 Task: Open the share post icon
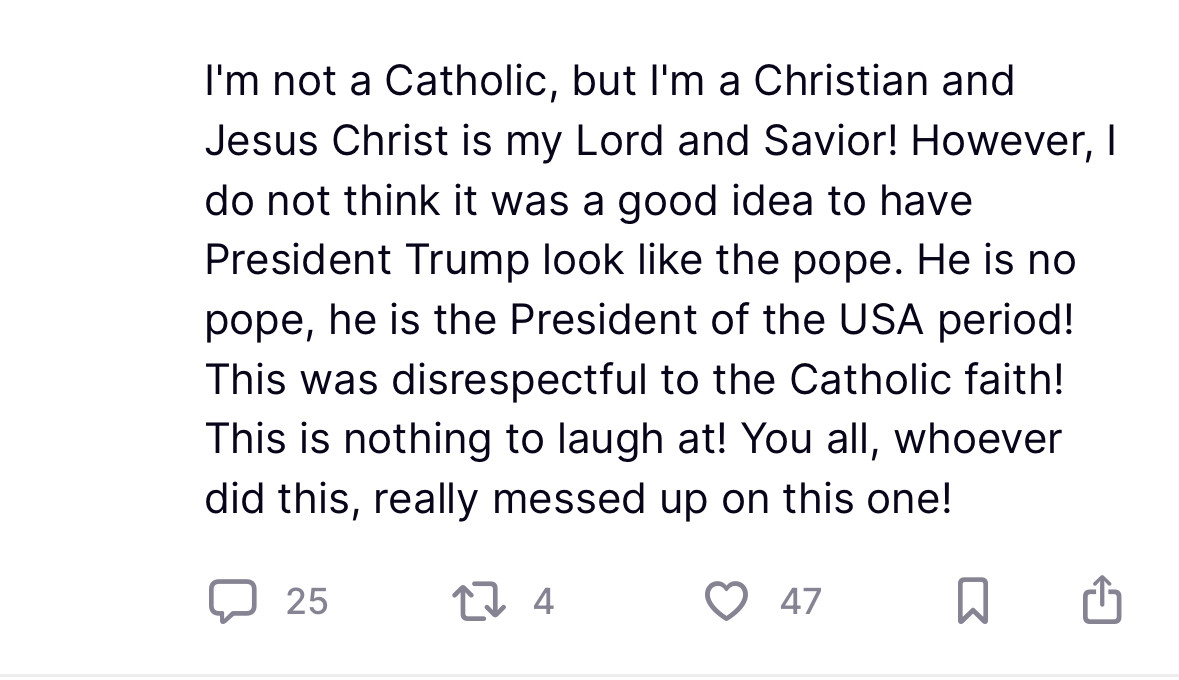tap(1102, 600)
